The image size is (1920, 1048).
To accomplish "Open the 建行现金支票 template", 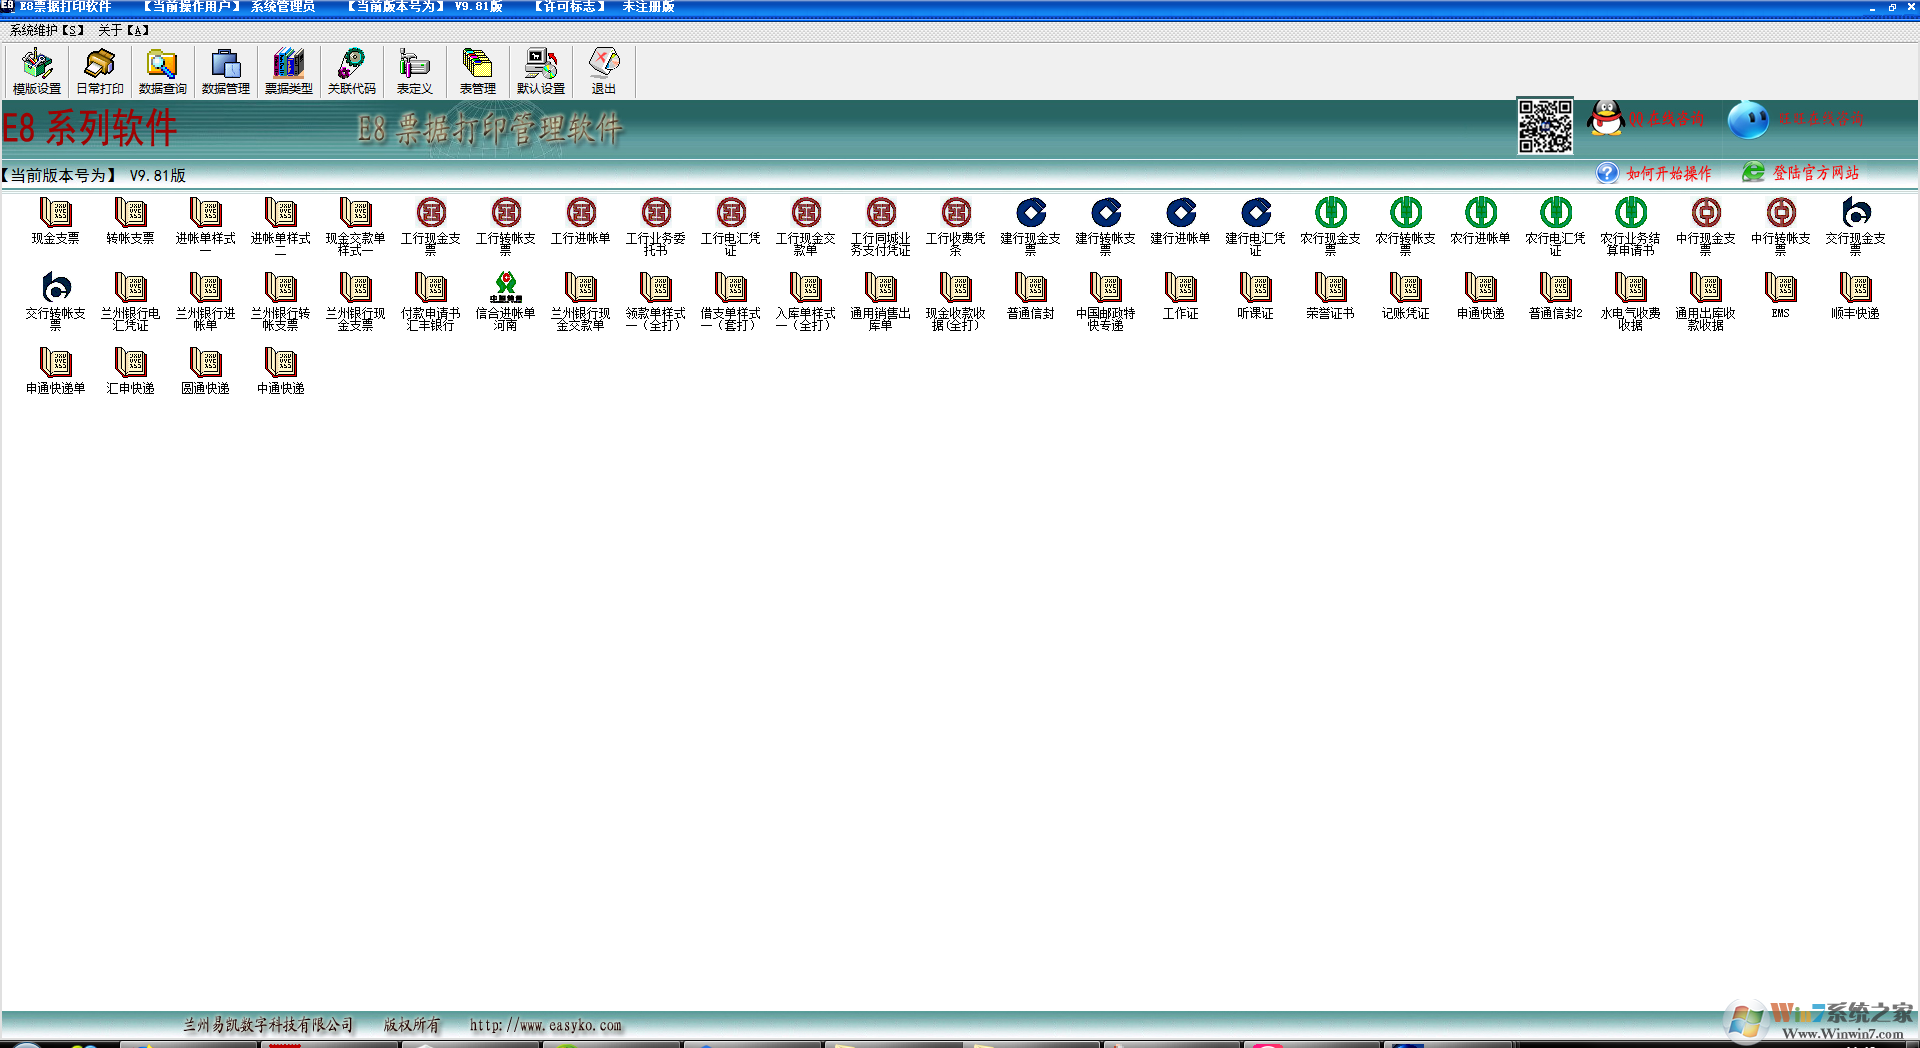I will click(1031, 226).
